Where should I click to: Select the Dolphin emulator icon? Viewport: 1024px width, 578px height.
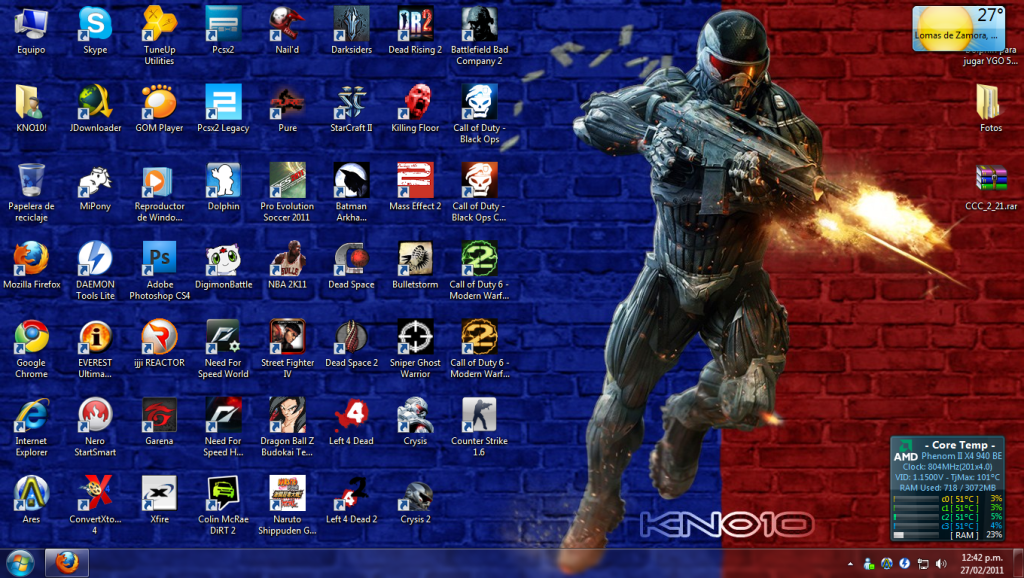coord(223,187)
